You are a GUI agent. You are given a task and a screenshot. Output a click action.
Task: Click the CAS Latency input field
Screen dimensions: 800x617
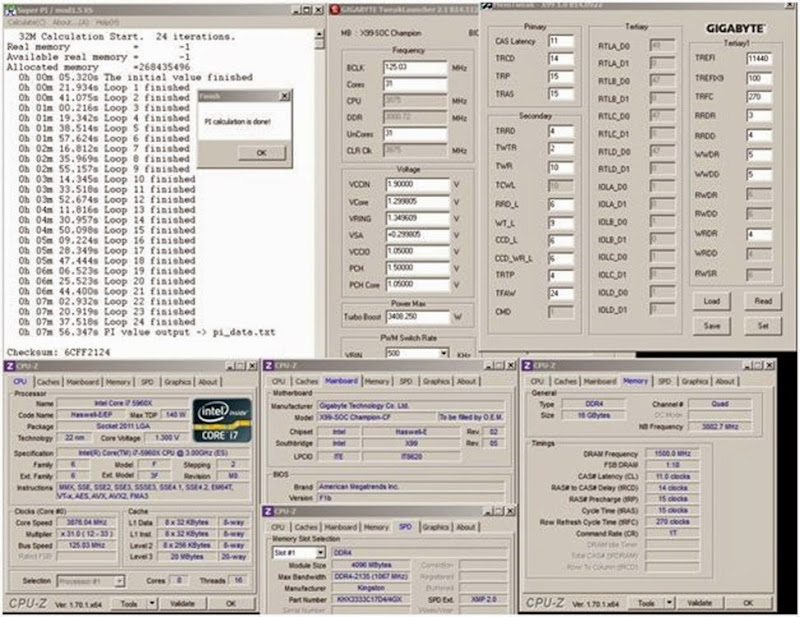point(560,40)
